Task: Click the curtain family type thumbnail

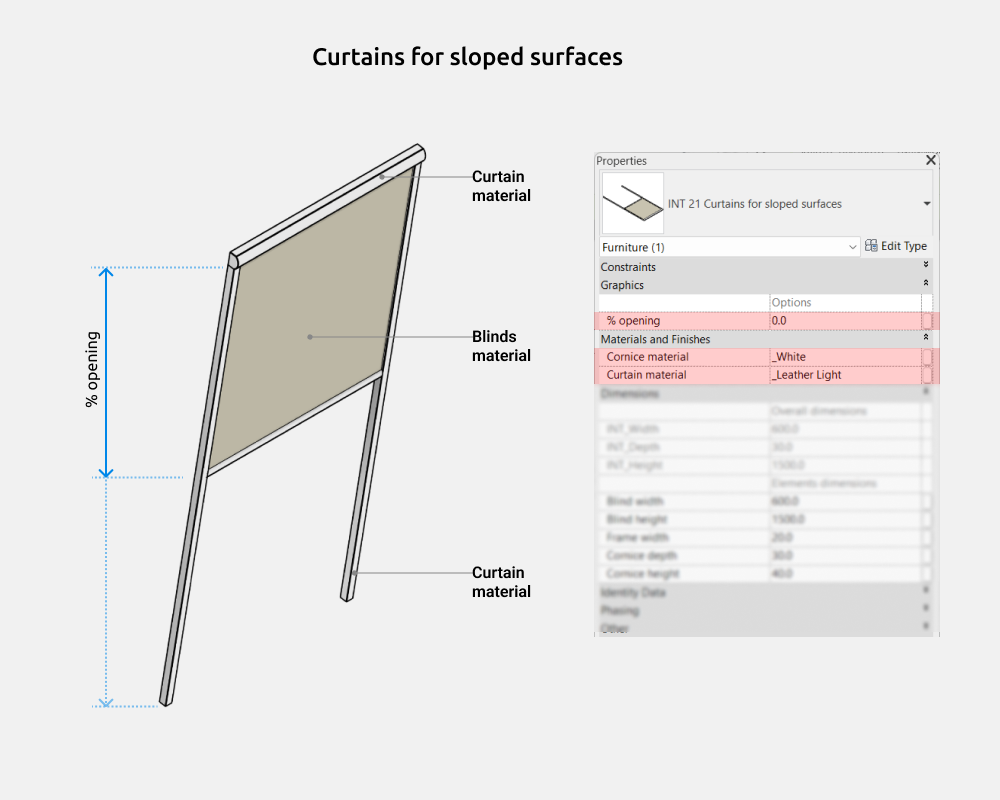Action: (x=633, y=204)
